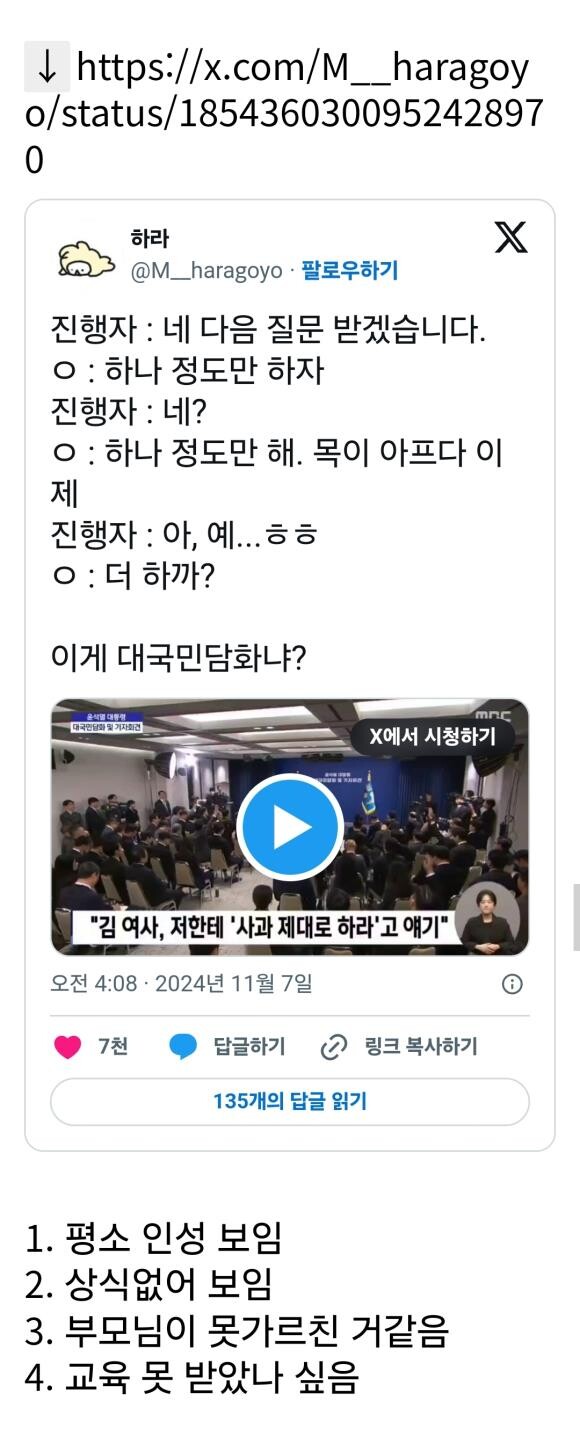Click the 하라 display name

coord(150,239)
